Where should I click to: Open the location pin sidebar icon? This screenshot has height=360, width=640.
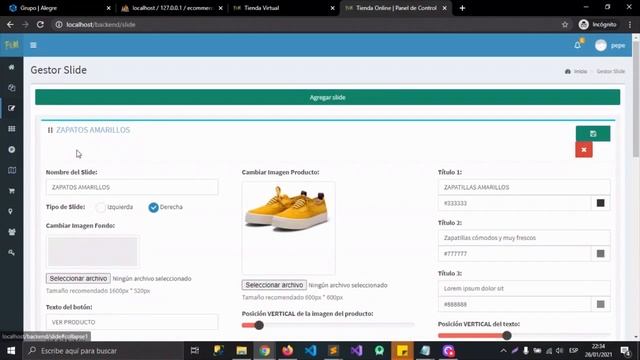(x=11, y=211)
